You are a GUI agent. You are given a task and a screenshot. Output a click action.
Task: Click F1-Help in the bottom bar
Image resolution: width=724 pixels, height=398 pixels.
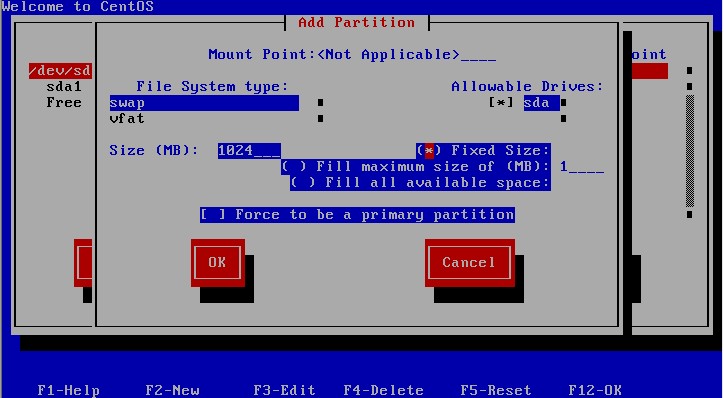point(68,390)
